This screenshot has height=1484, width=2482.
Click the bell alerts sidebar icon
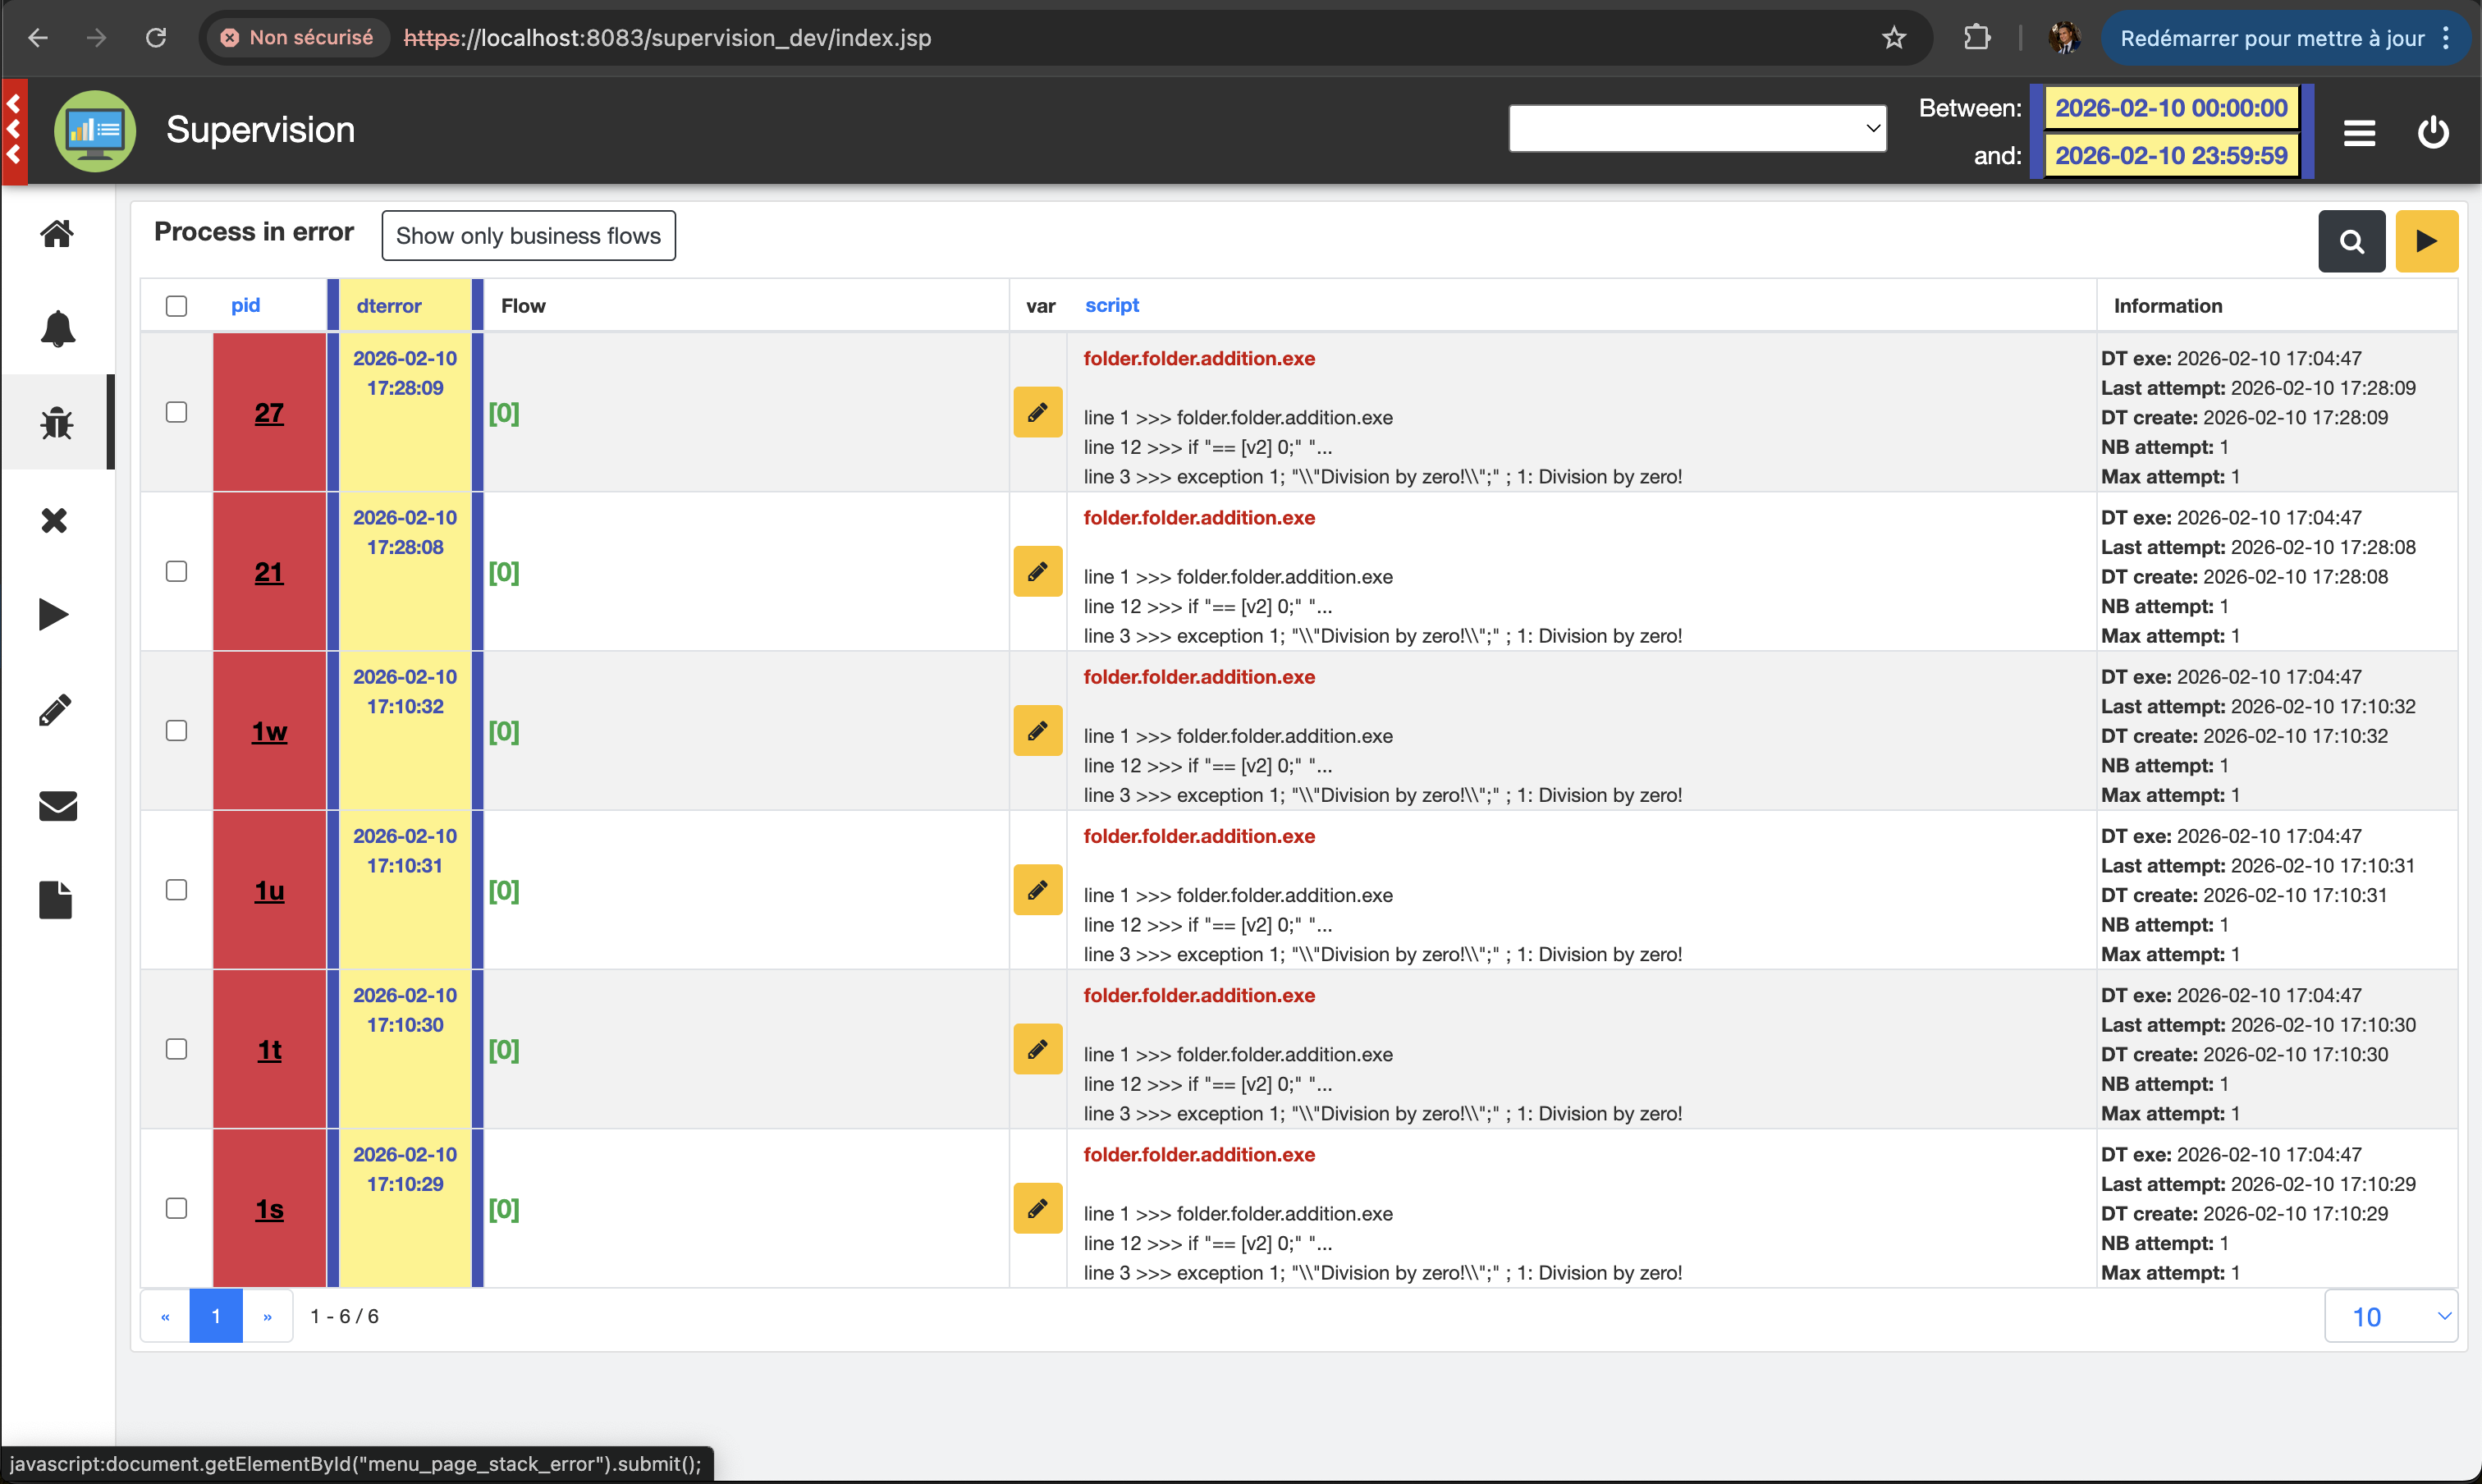tap(57, 329)
